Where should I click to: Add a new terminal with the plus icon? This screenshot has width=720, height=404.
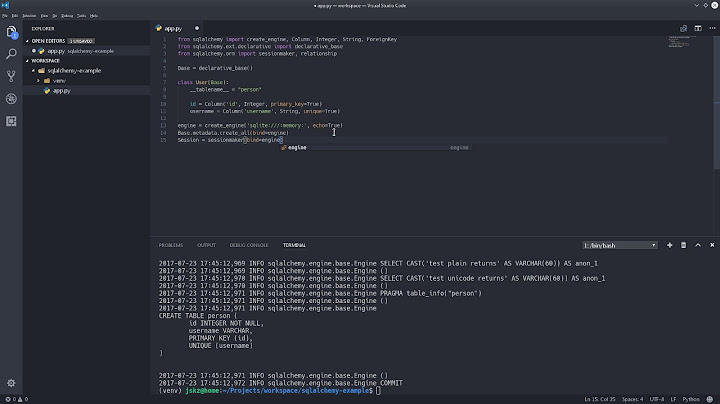click(x=669, y=245)
